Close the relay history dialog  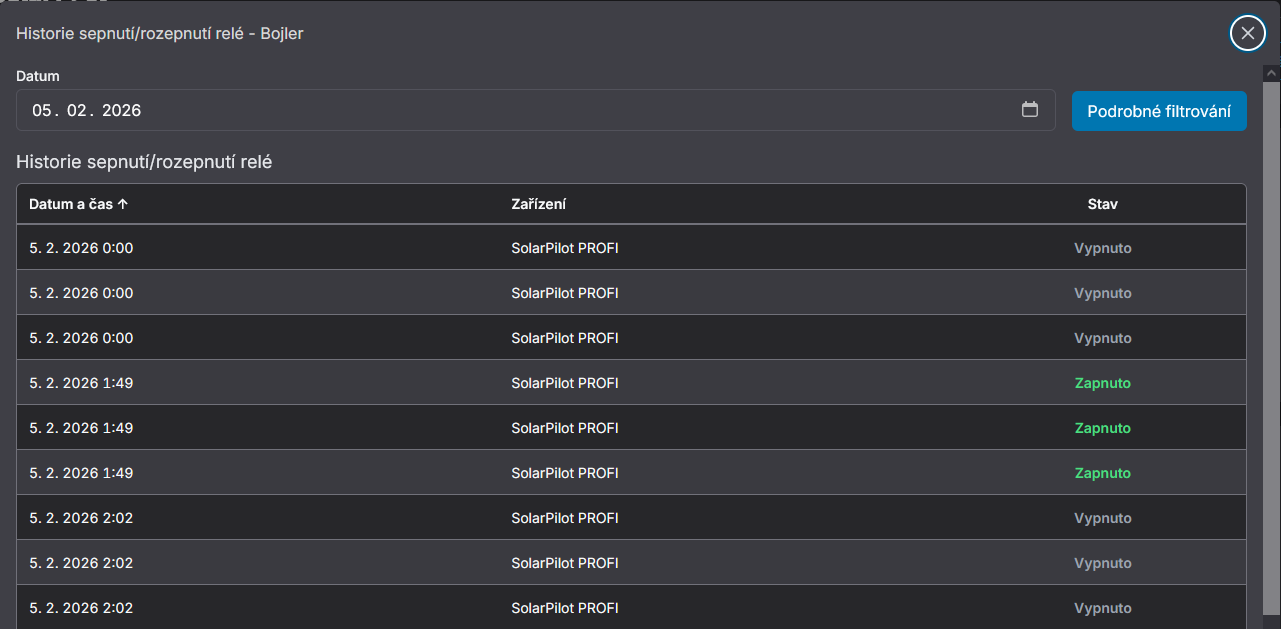click(x=1247, y=33)
